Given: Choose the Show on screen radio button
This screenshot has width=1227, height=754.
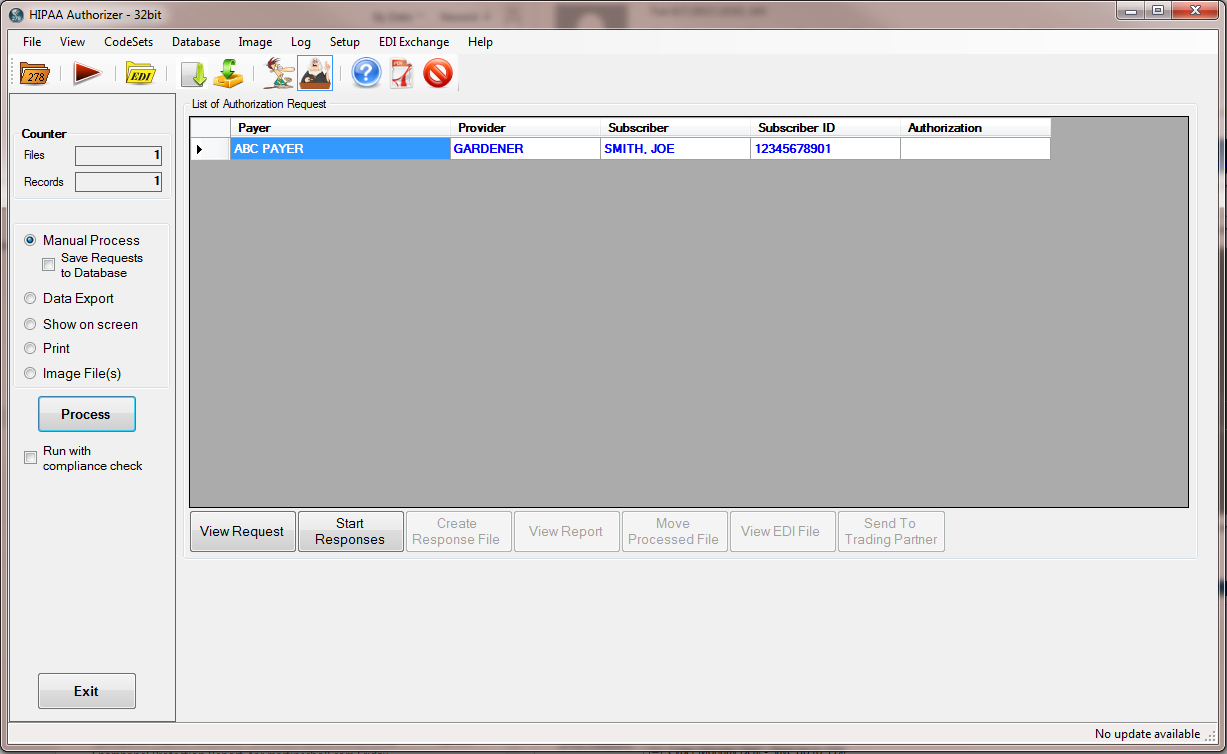Looking at the screenshot, I should click(x=30, y=324).
